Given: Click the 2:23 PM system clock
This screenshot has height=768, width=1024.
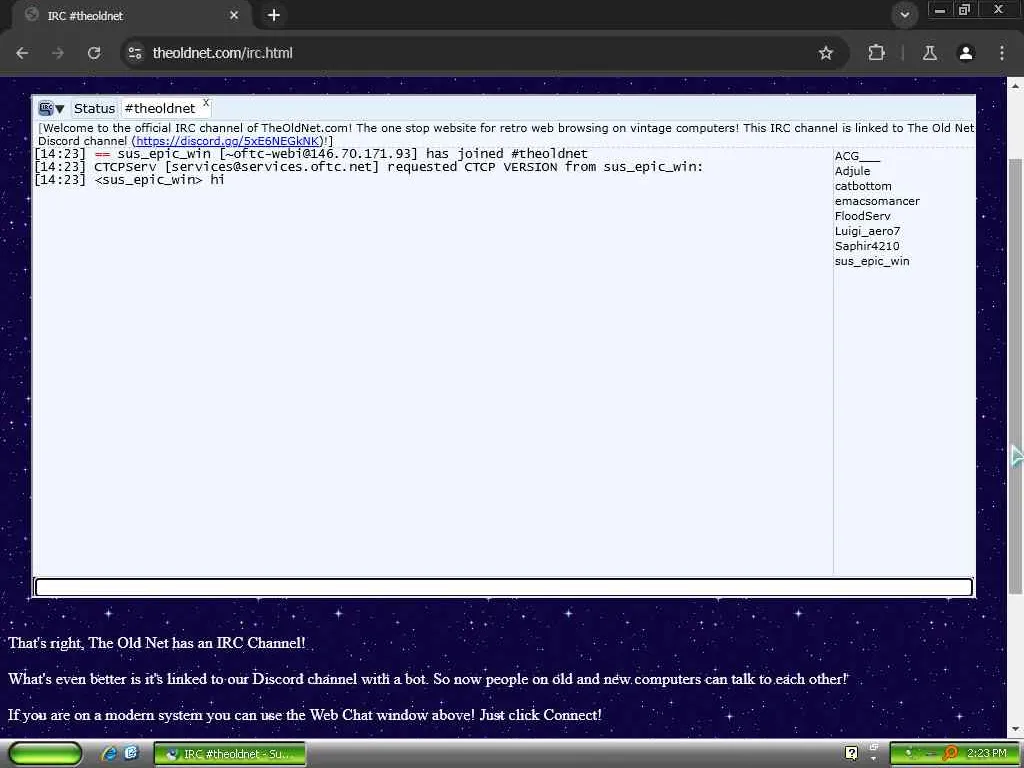Looking at the screenshot, I should coord(987,753).
